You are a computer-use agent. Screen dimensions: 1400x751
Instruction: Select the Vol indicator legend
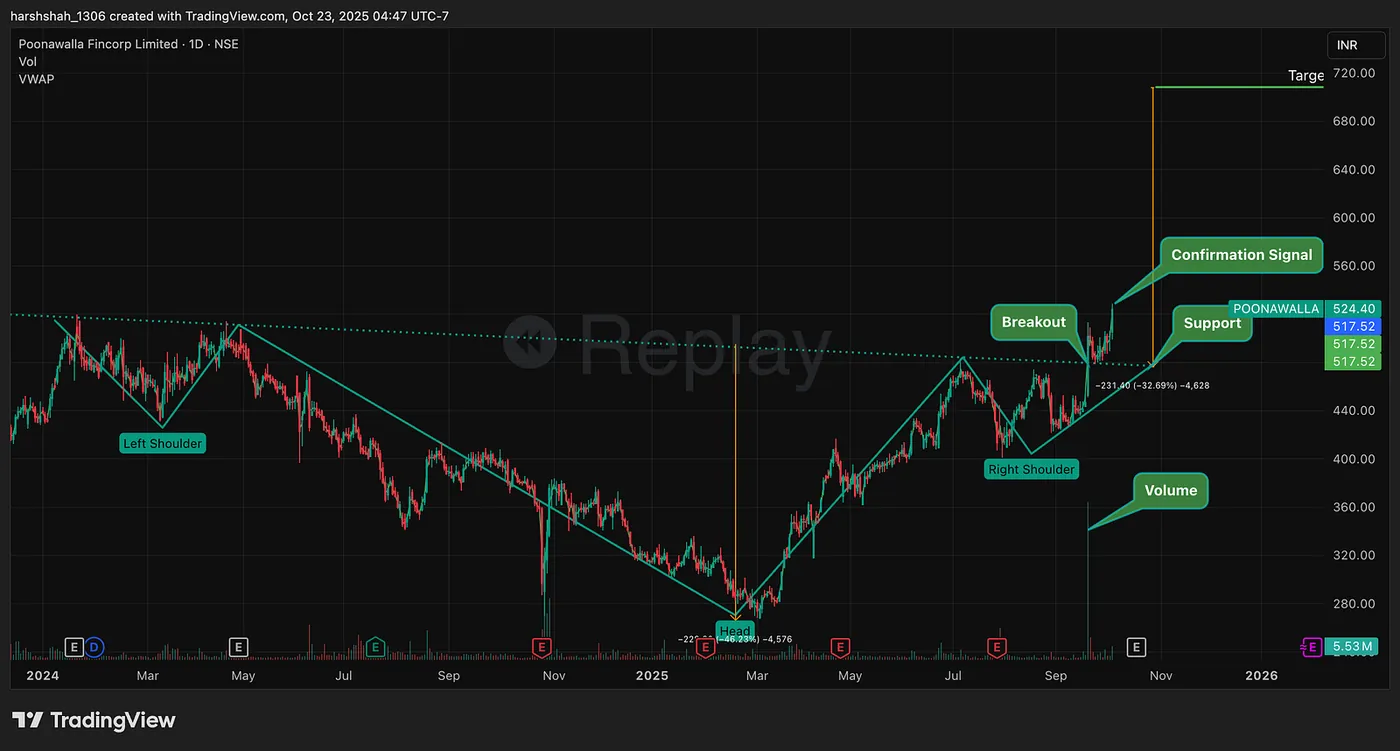point(28,61)
